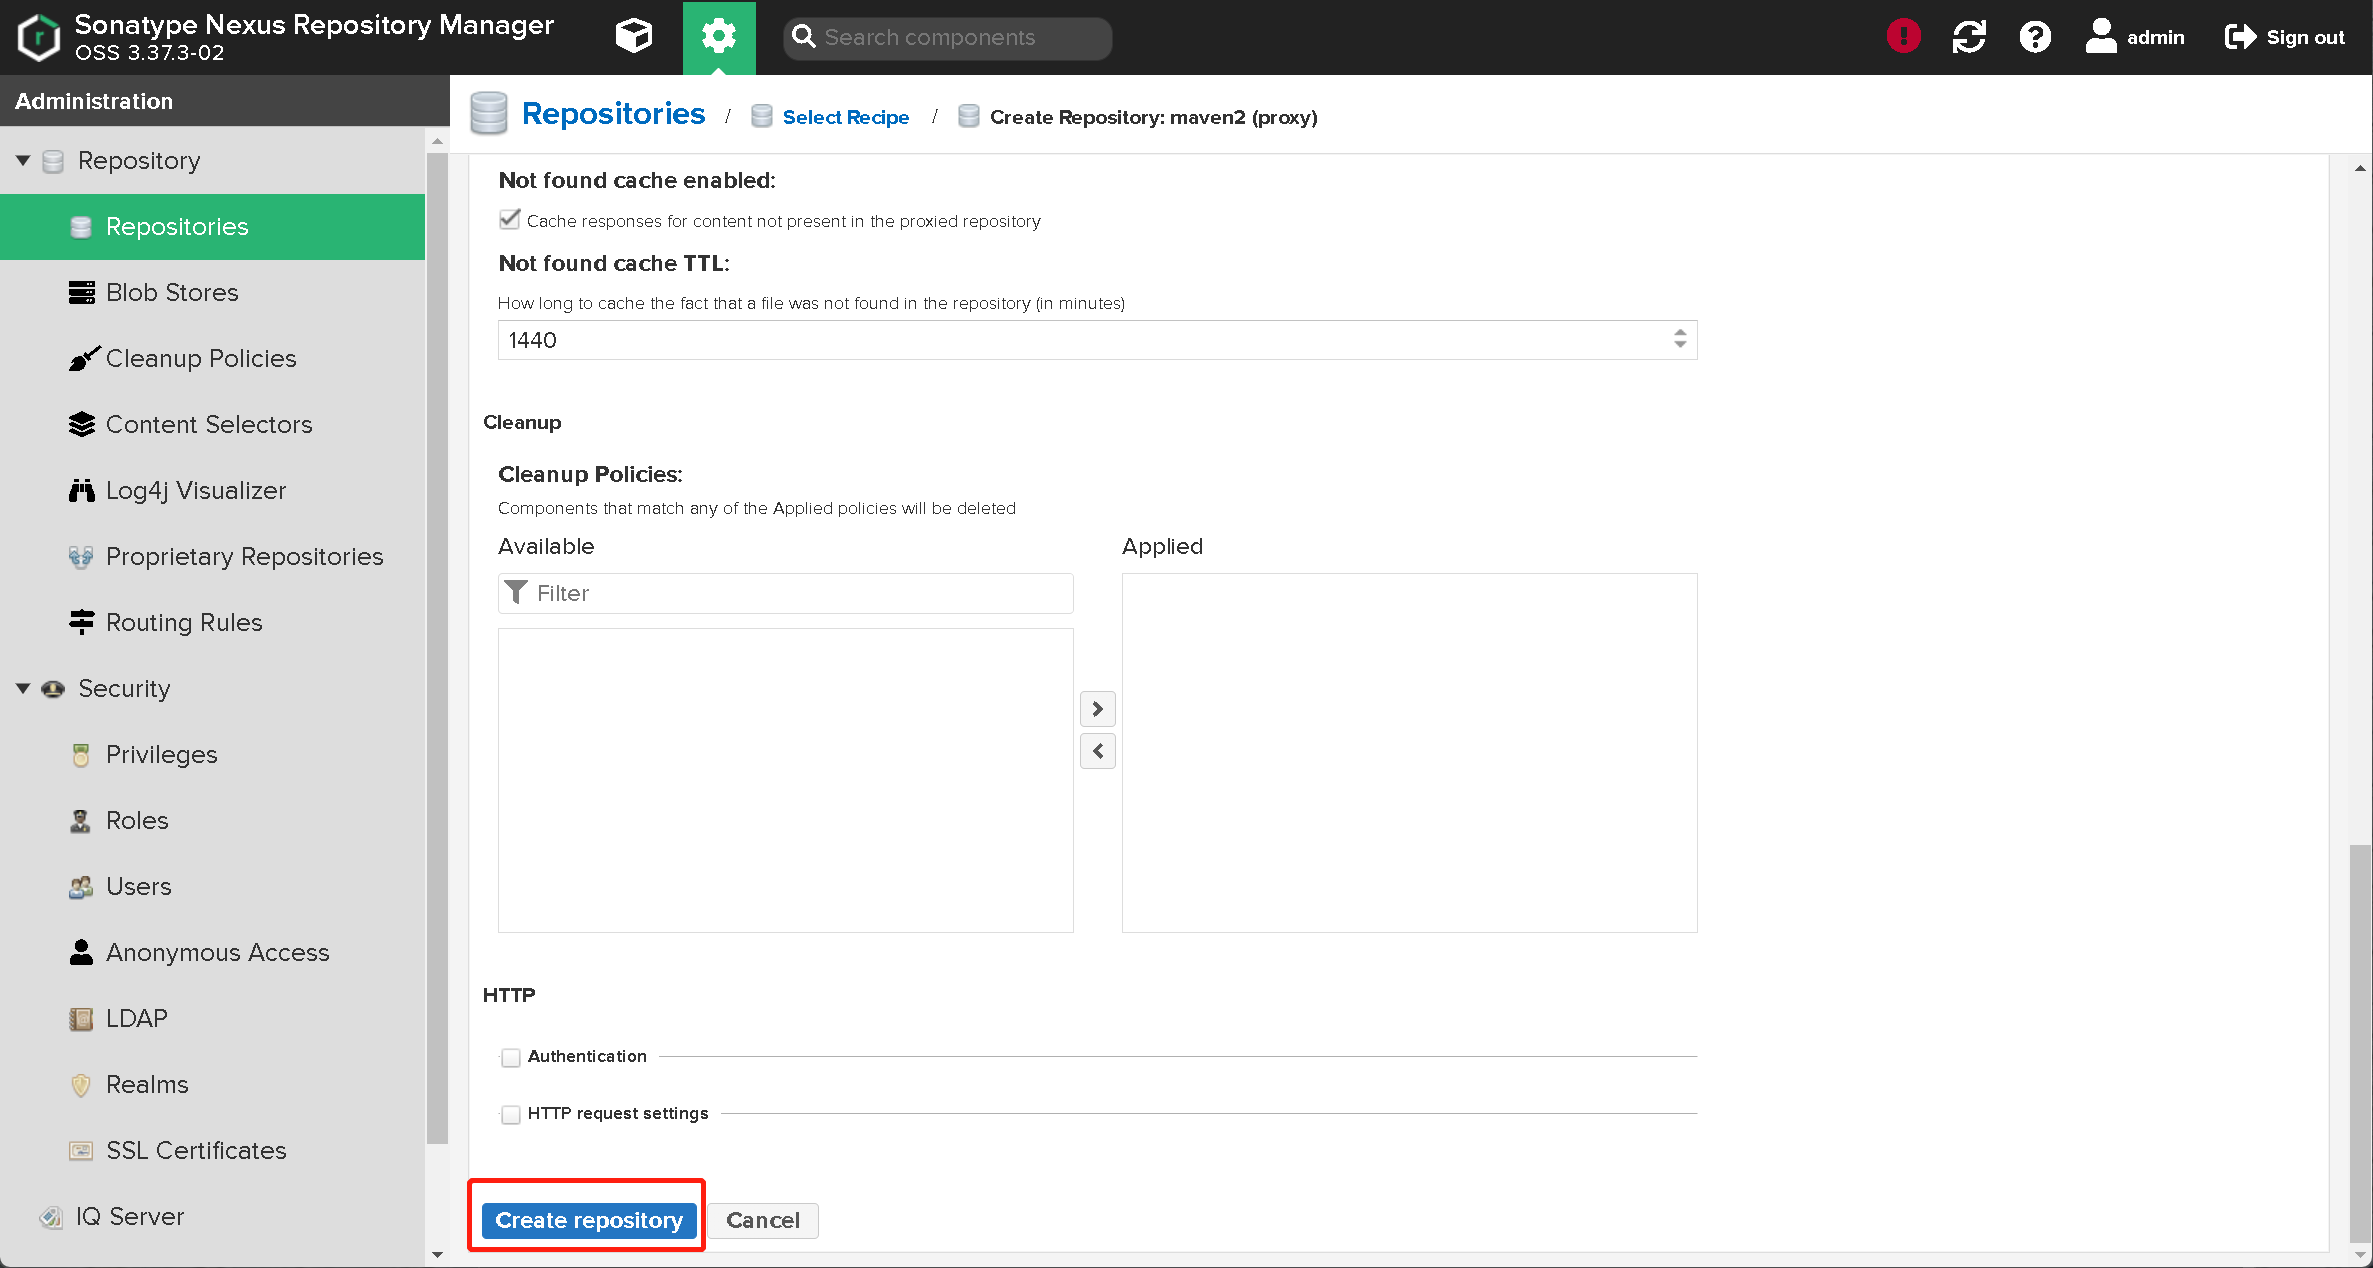Cancel repository creation
Image resolution: width=2373 pixels, height=1268 pixels.
[x=763, y=1220]
